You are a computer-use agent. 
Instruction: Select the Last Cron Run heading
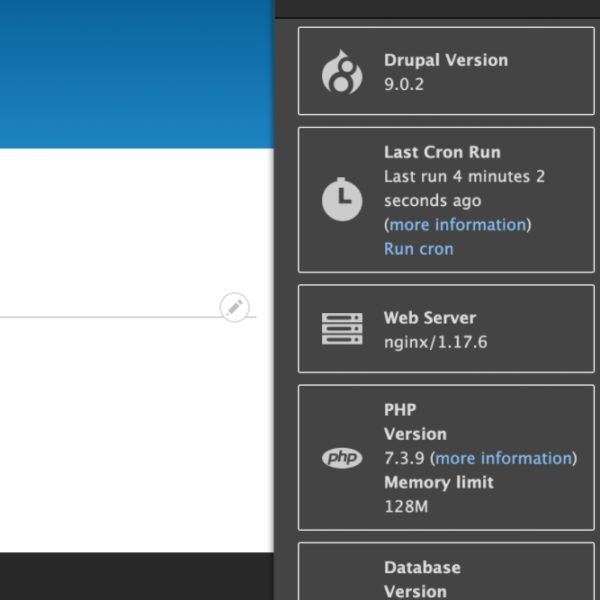(442, 152)
